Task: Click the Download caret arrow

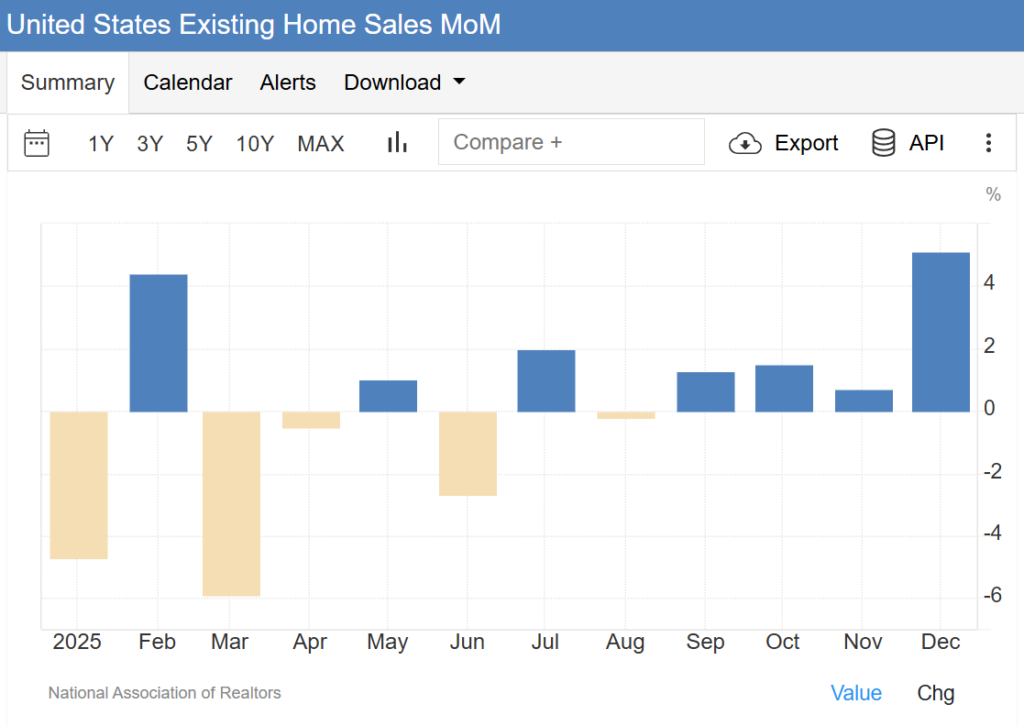Action: point(459,82)
